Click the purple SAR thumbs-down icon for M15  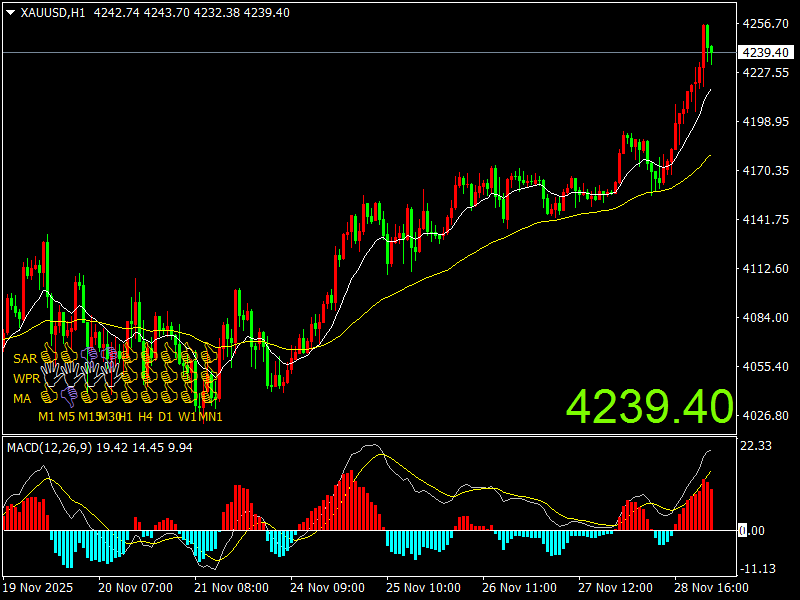pyautogui.click(x=88, y=356)
